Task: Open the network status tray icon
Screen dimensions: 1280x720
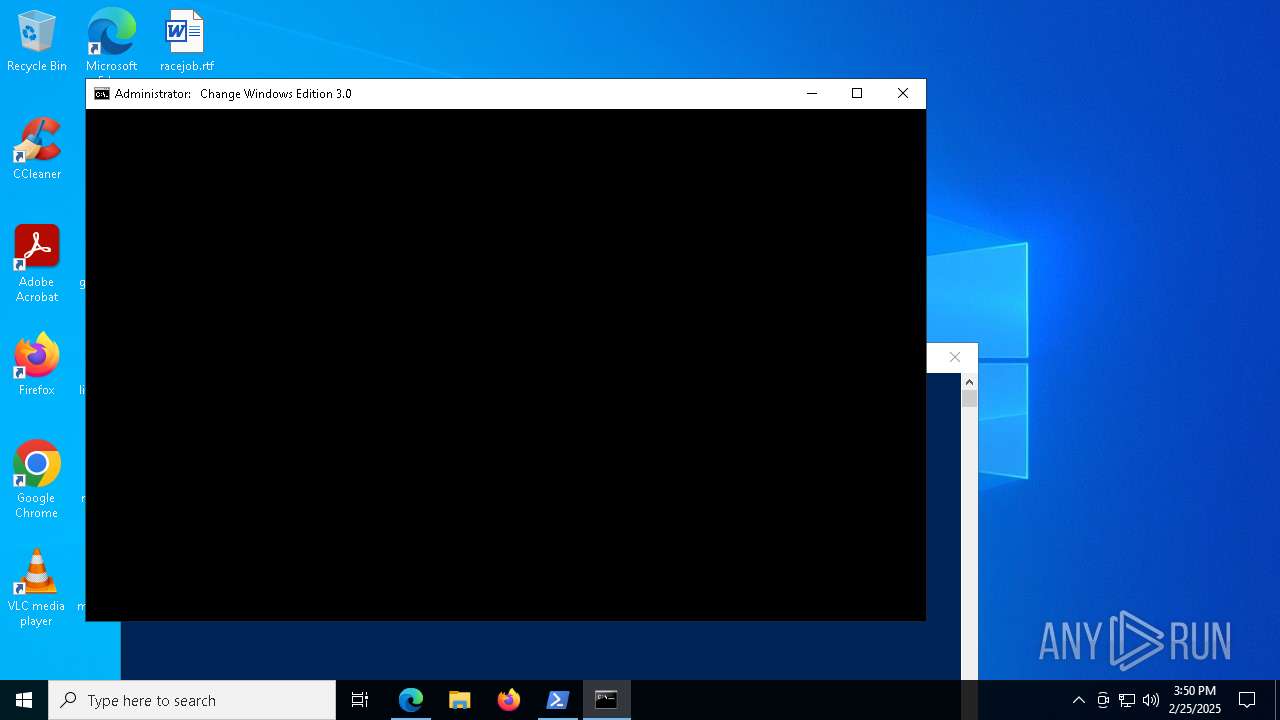Action: (x=1127, y=700)
